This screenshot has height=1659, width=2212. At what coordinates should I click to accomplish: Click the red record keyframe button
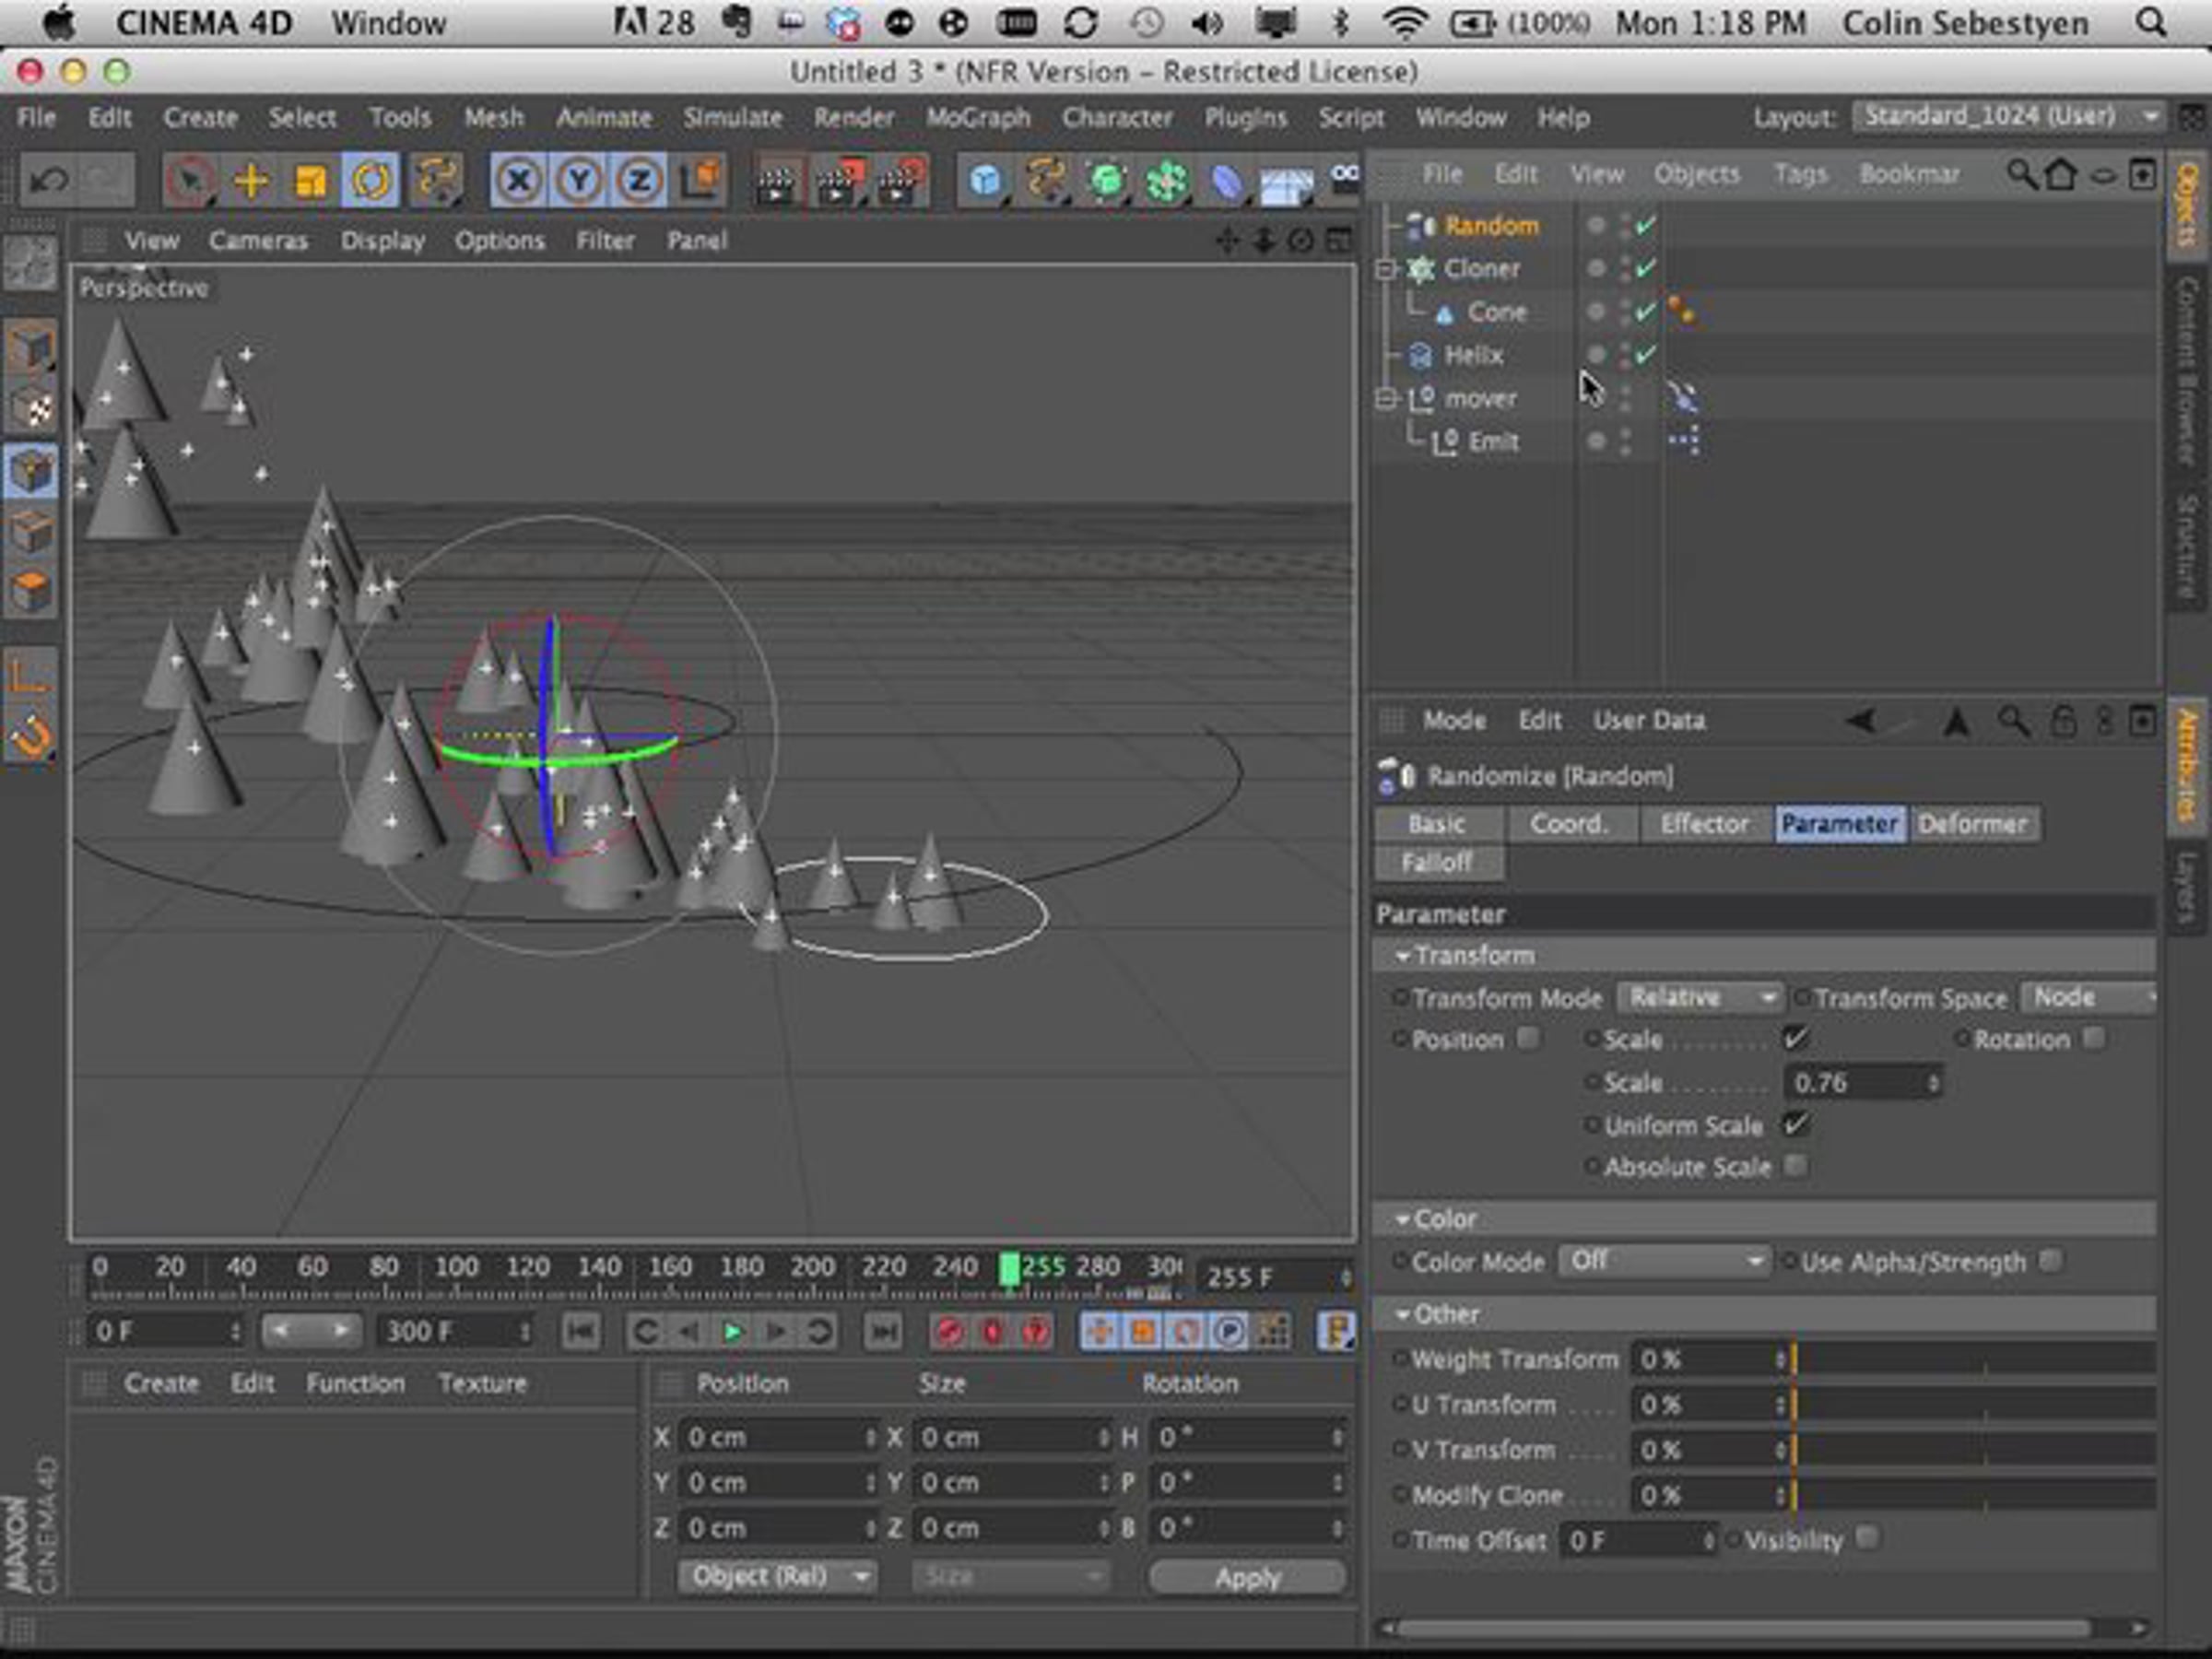pos(949,1331)
